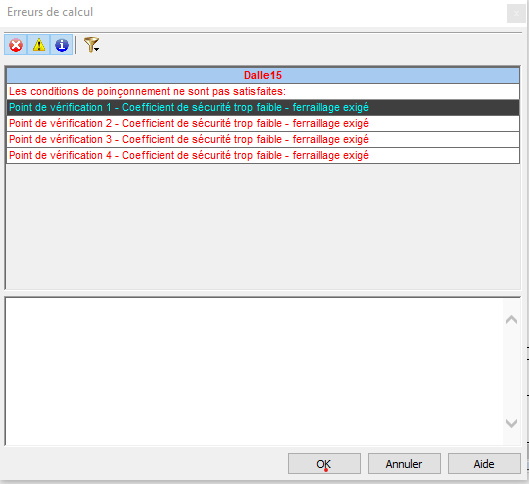Close the Erreurs de calcul dialog
This screenshot has width=529, height=484.
pyautogui.click(x=516, y=13)
